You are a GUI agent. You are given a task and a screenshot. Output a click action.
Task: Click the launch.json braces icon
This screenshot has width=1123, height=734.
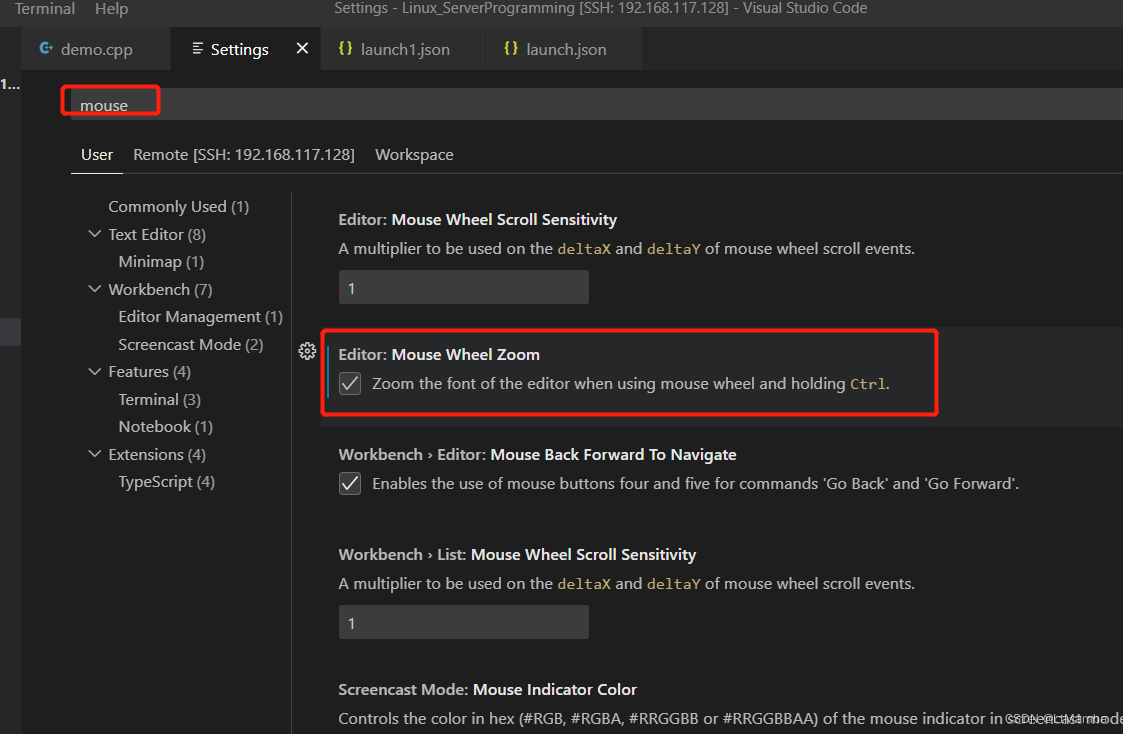[x=511, y=48]
